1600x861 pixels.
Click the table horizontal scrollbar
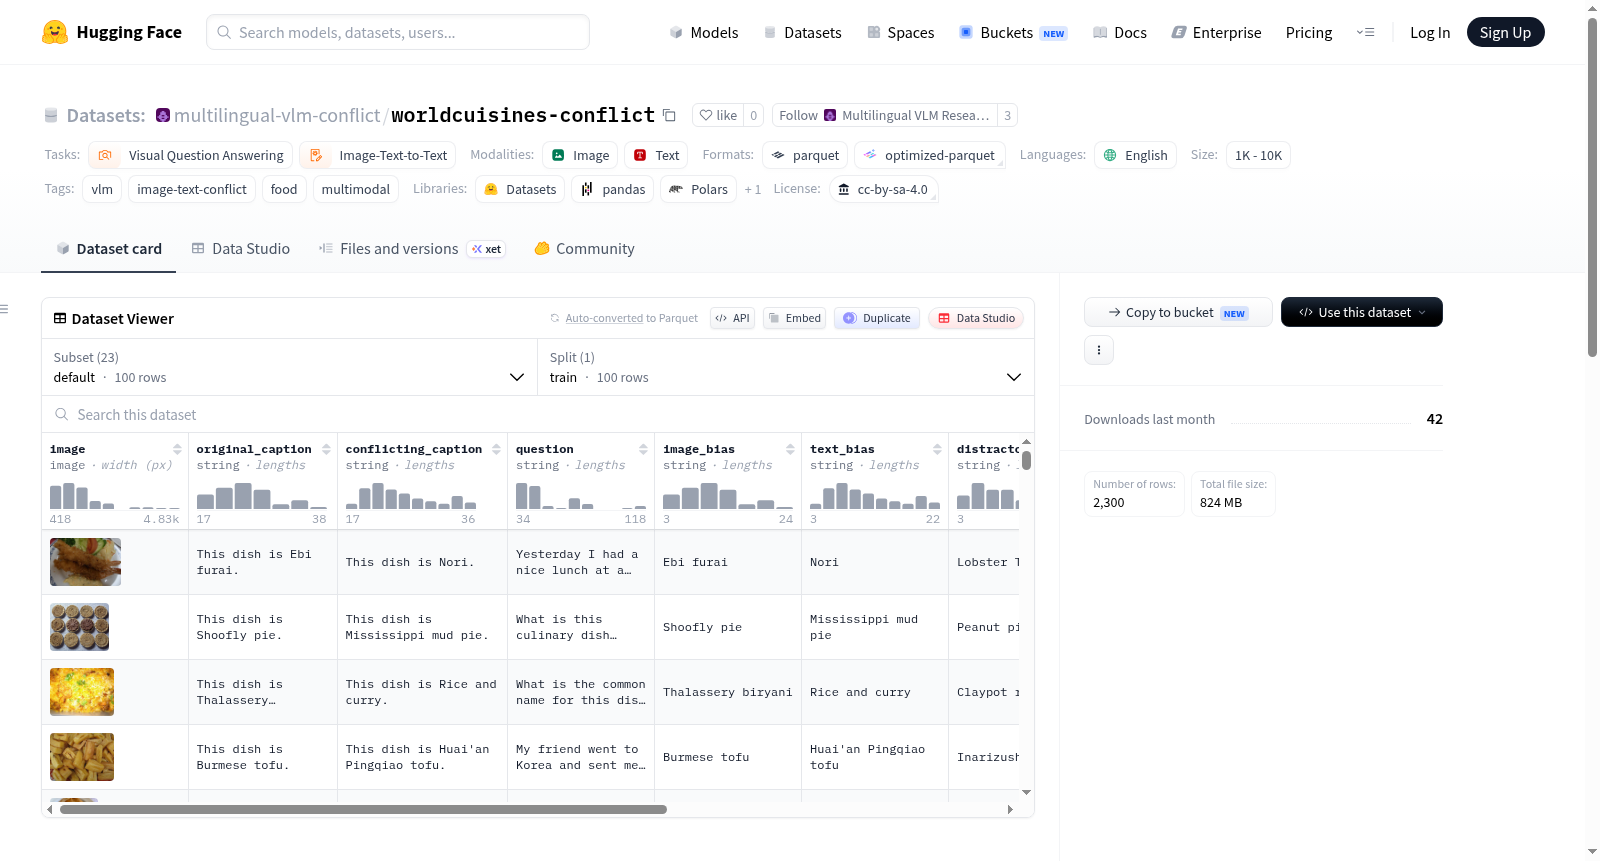[x=363, y=809]
